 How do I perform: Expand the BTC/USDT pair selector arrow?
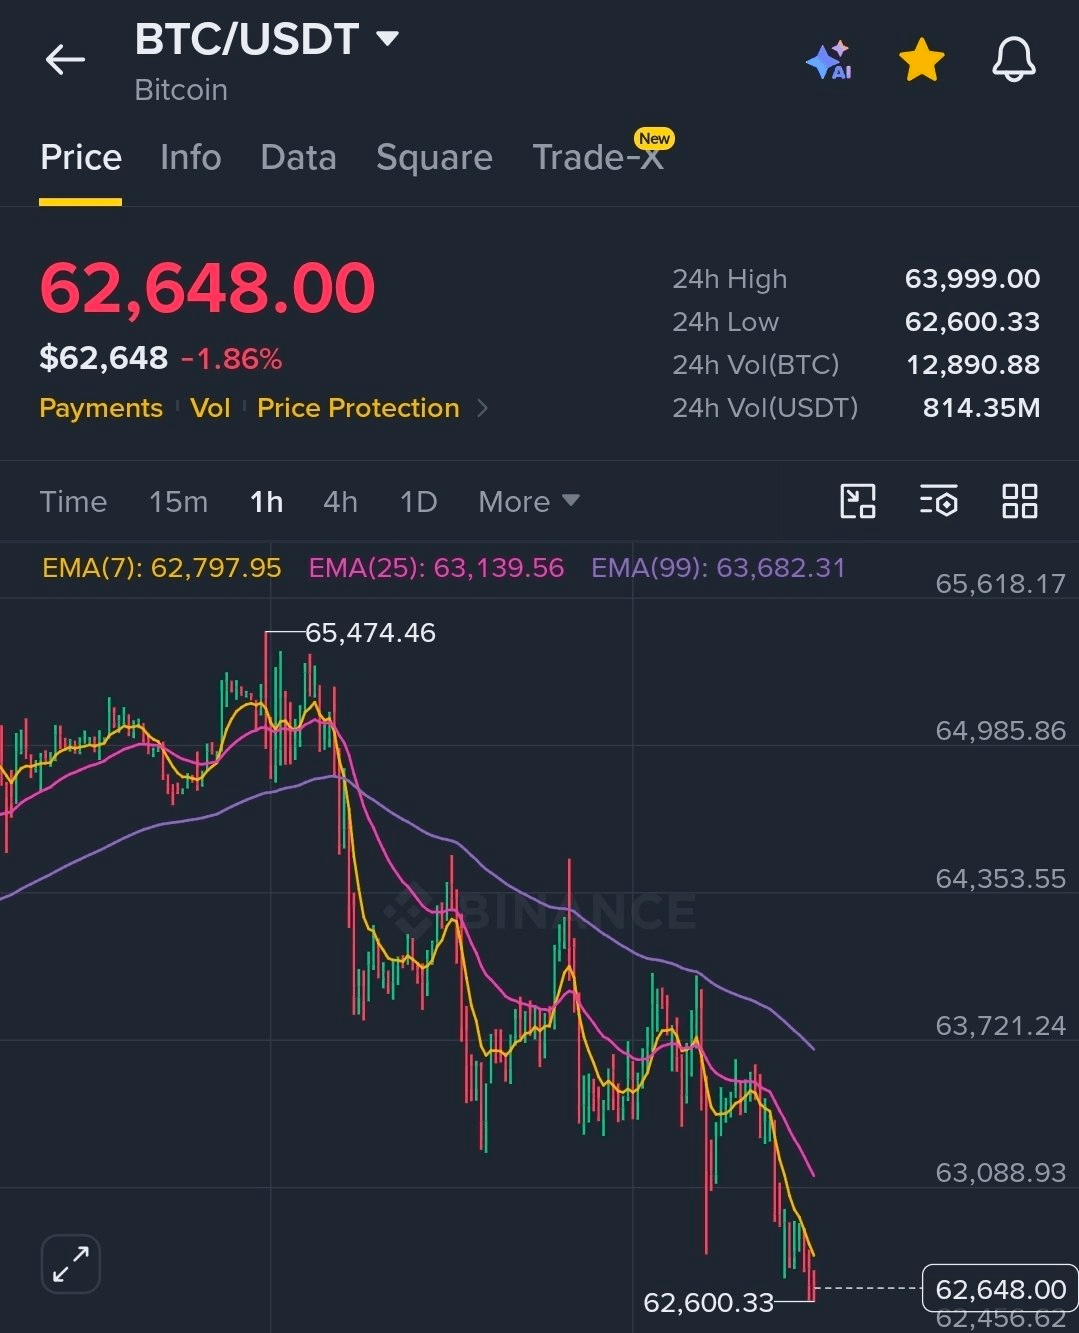click(x=387, y=39)
